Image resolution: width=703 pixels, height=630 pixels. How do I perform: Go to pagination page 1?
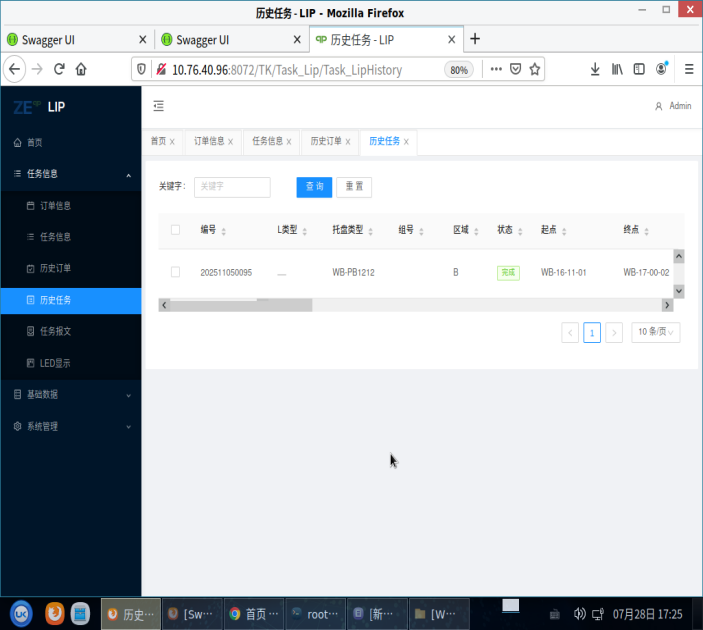point(592,333)
